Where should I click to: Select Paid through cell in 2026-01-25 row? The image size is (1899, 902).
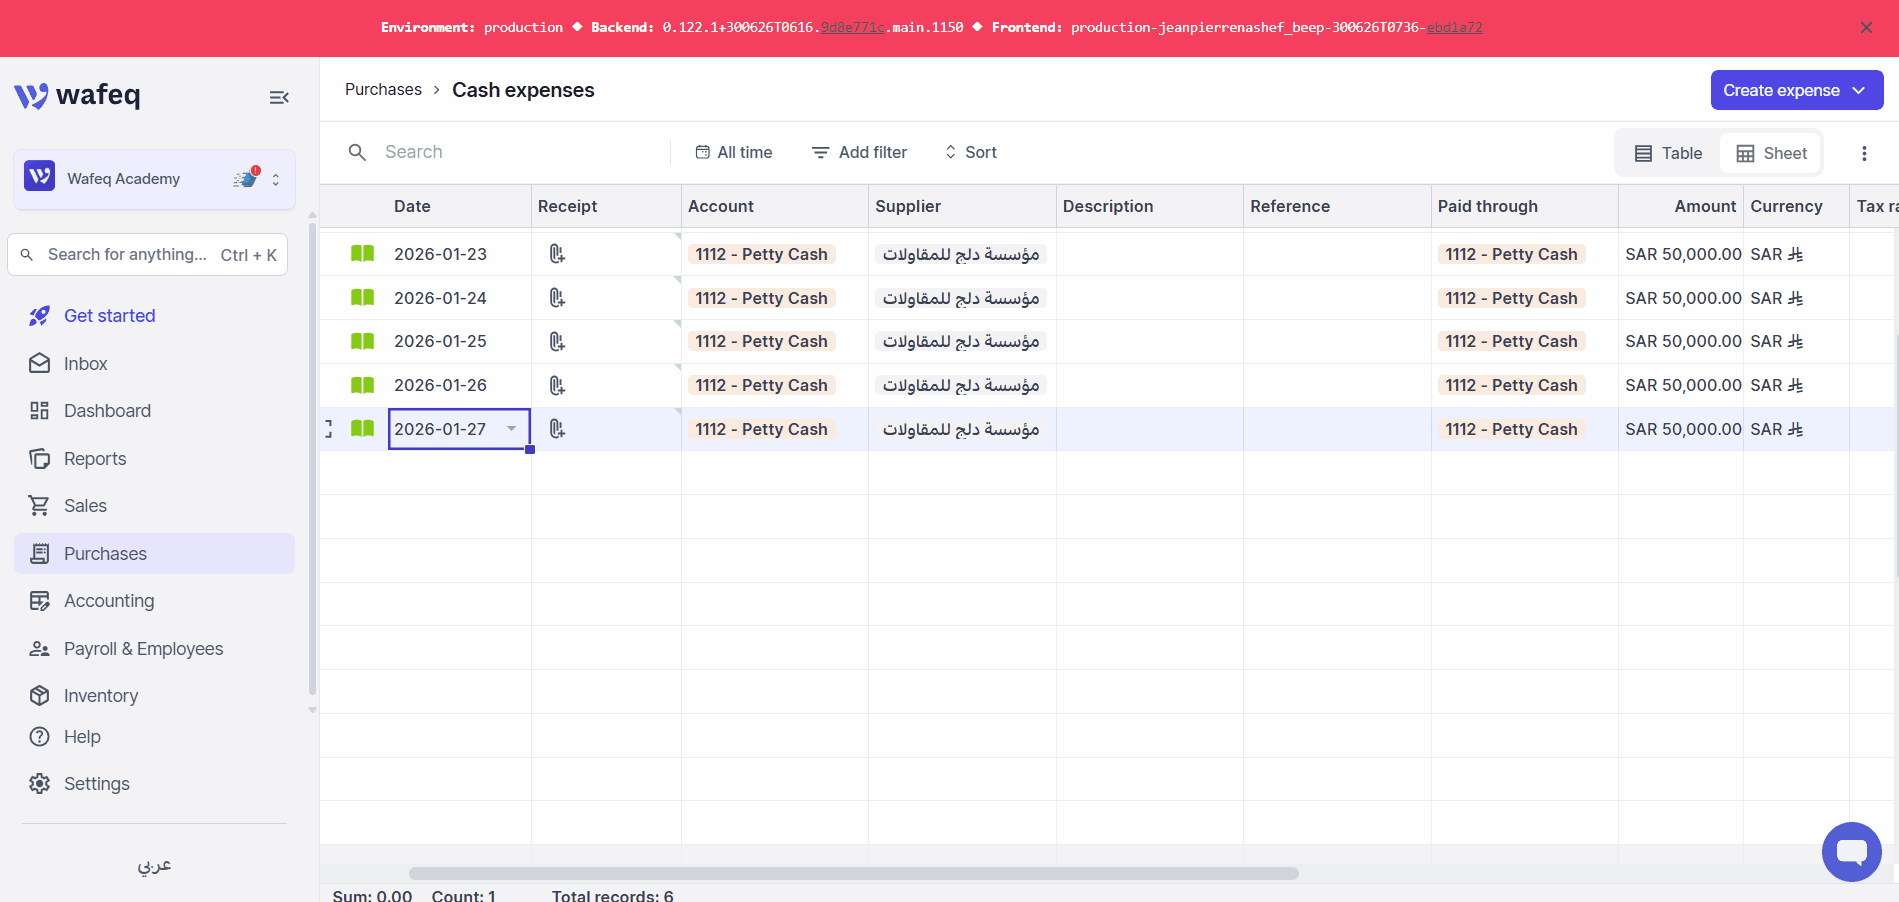coord(1524,341)
